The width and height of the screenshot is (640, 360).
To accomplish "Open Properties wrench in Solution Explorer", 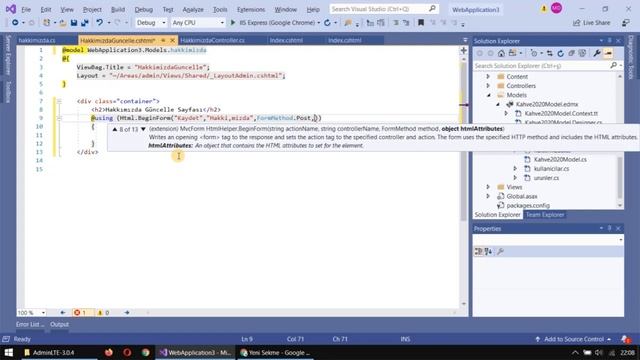I will [597, 53].
